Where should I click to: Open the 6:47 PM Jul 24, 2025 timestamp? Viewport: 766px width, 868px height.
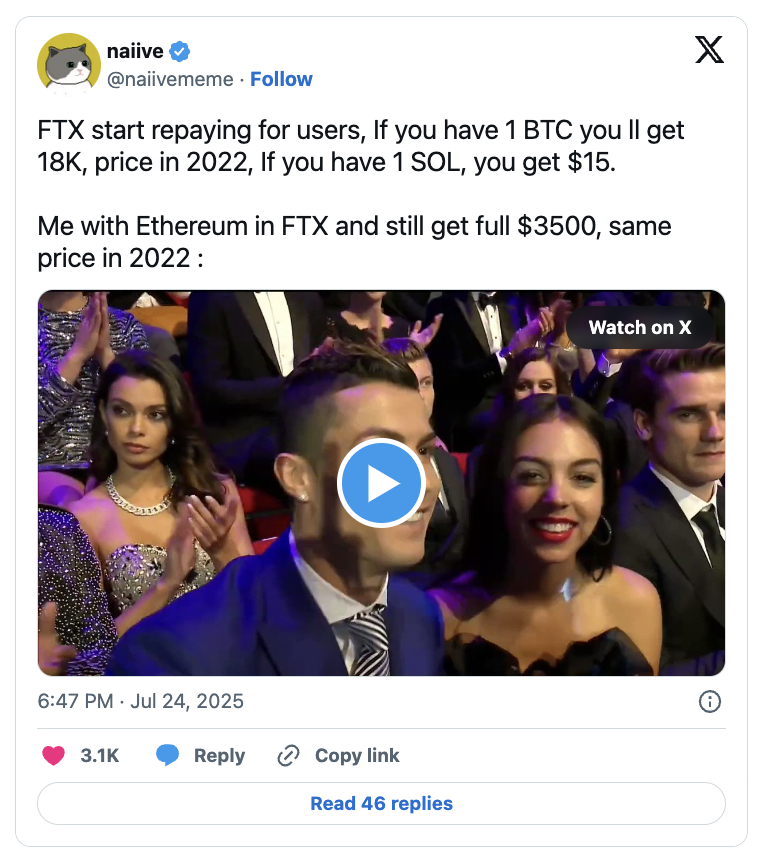coord(141,701)
